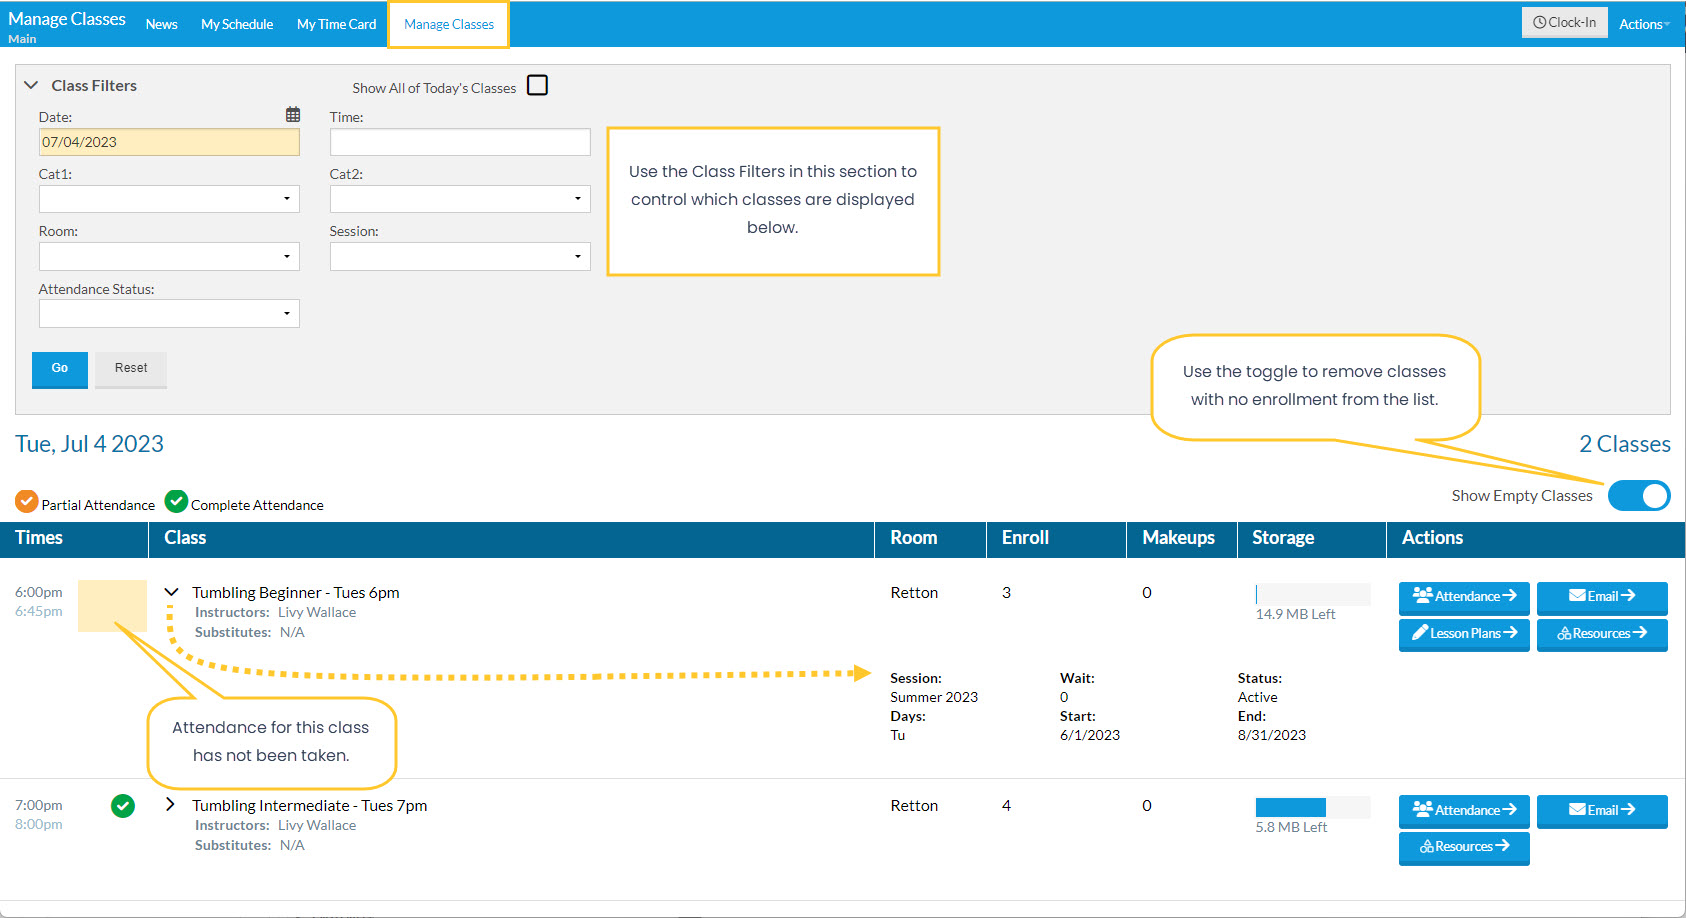Screen dimensions: 1686x918
Task: Toggle Show All of Today's Classes checkbox
Action: click(x=537, y=86)
